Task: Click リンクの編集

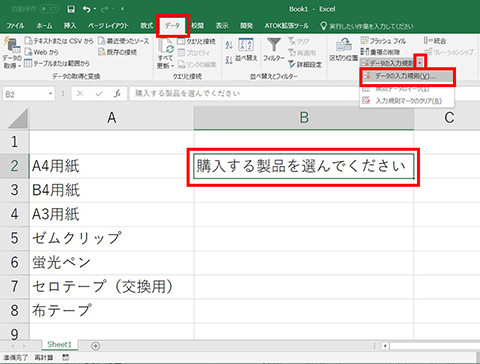Action: tap(197, 64)
